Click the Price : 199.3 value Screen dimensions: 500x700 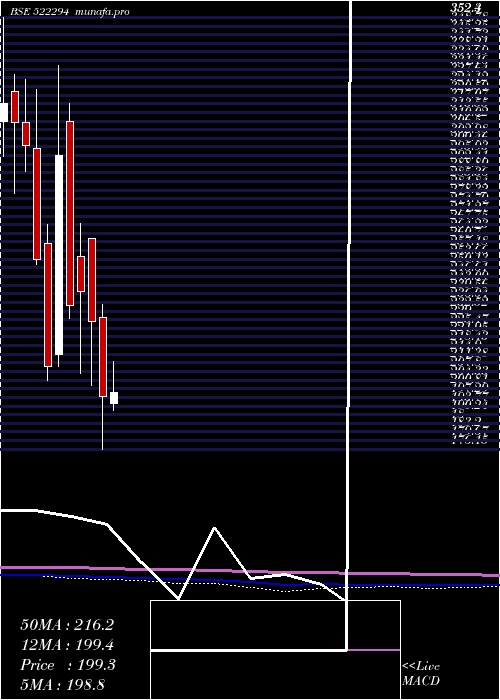(68, 665)
